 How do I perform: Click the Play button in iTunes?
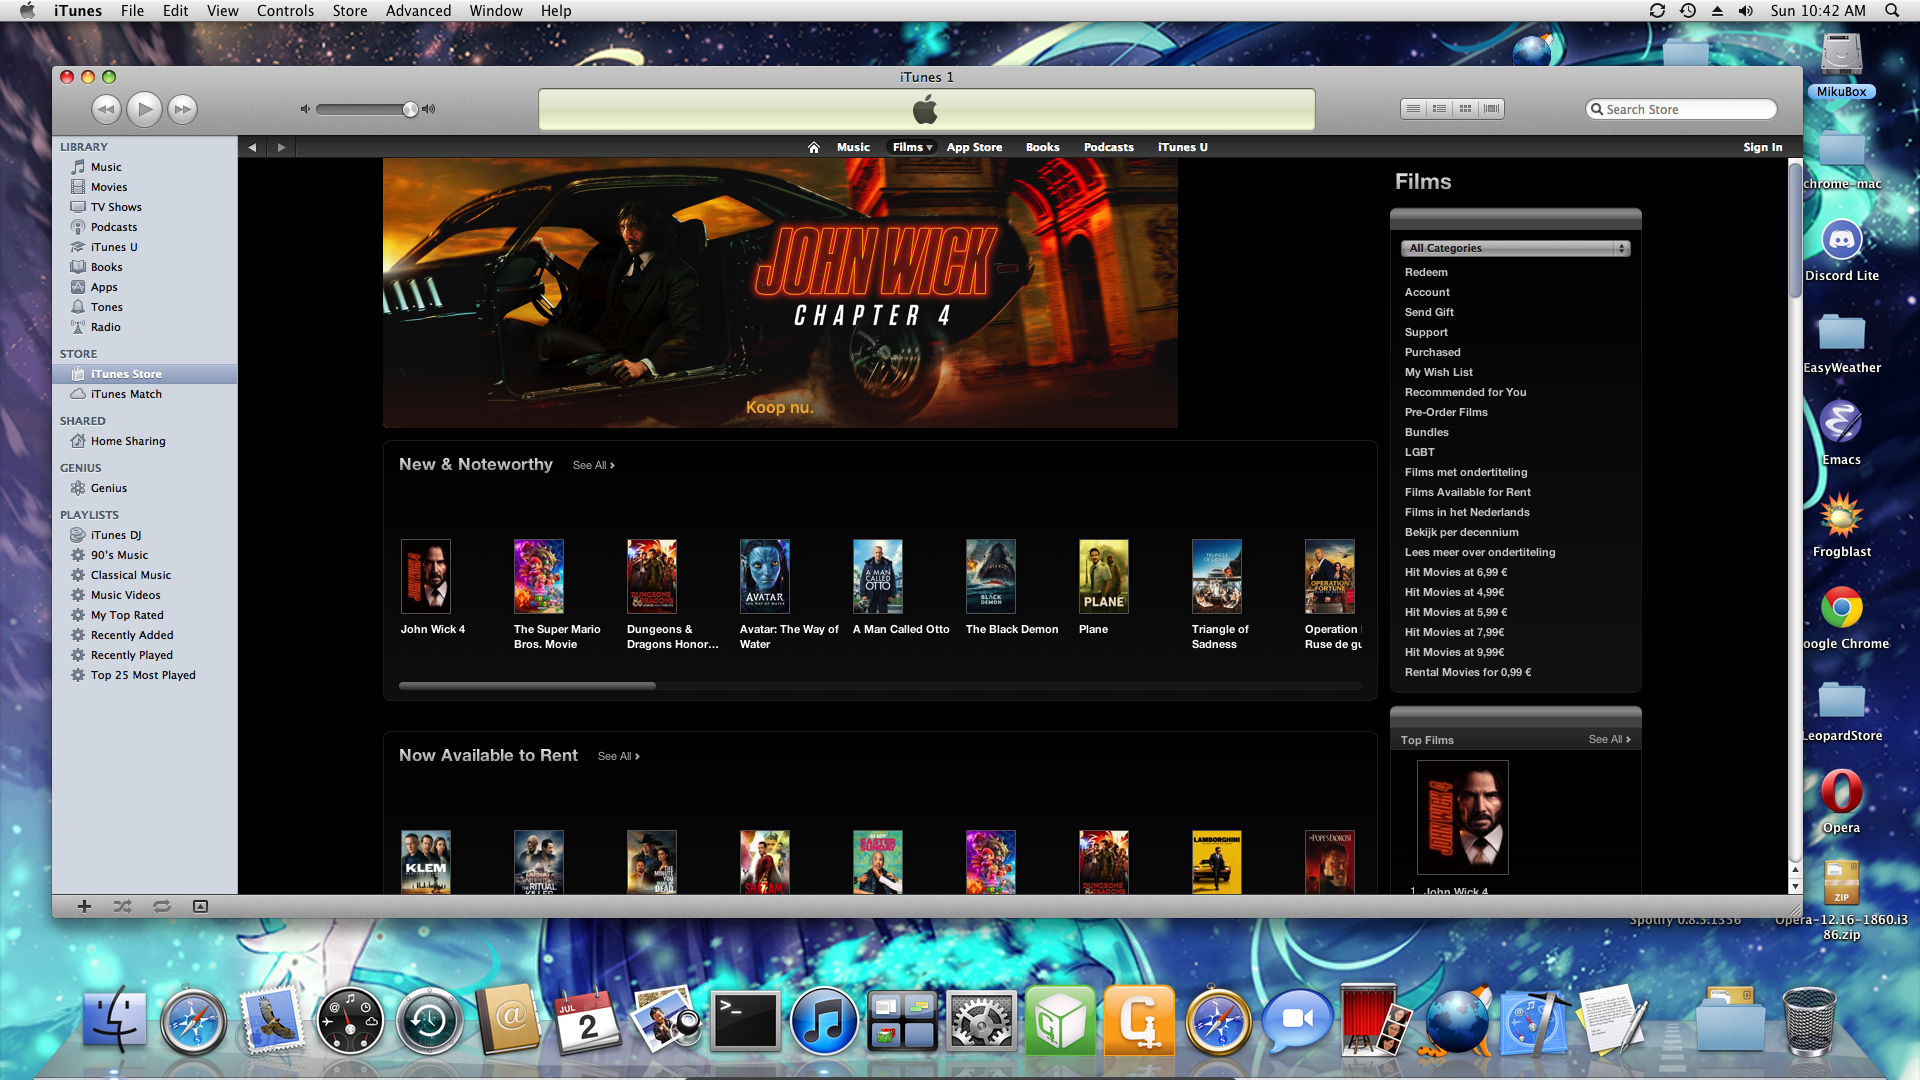tap(144, 109)
